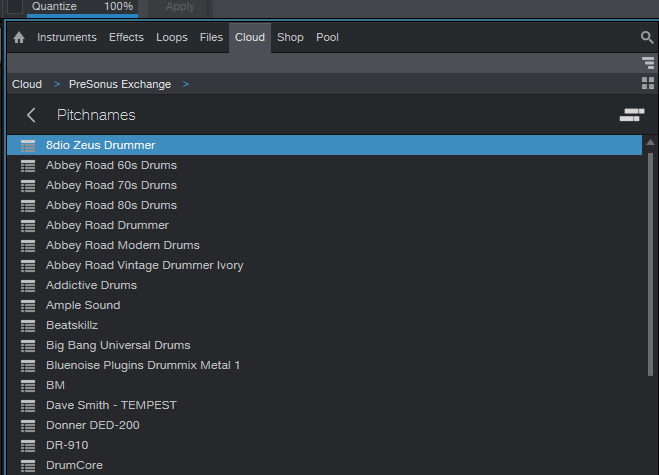Open sort options icon below search
Image resolution: width=659 pixels, height=475 pixels.
tap(648, 63)
